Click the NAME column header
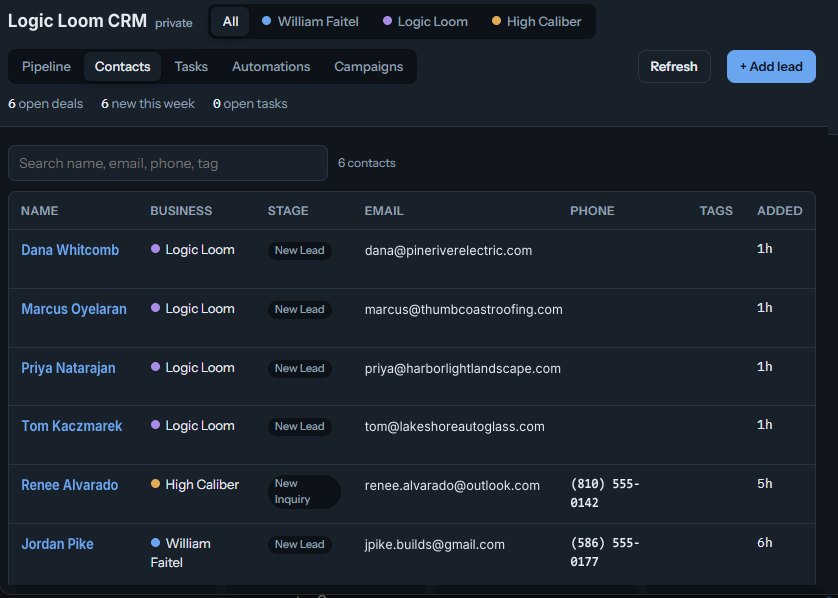 [x=40, y=211]
